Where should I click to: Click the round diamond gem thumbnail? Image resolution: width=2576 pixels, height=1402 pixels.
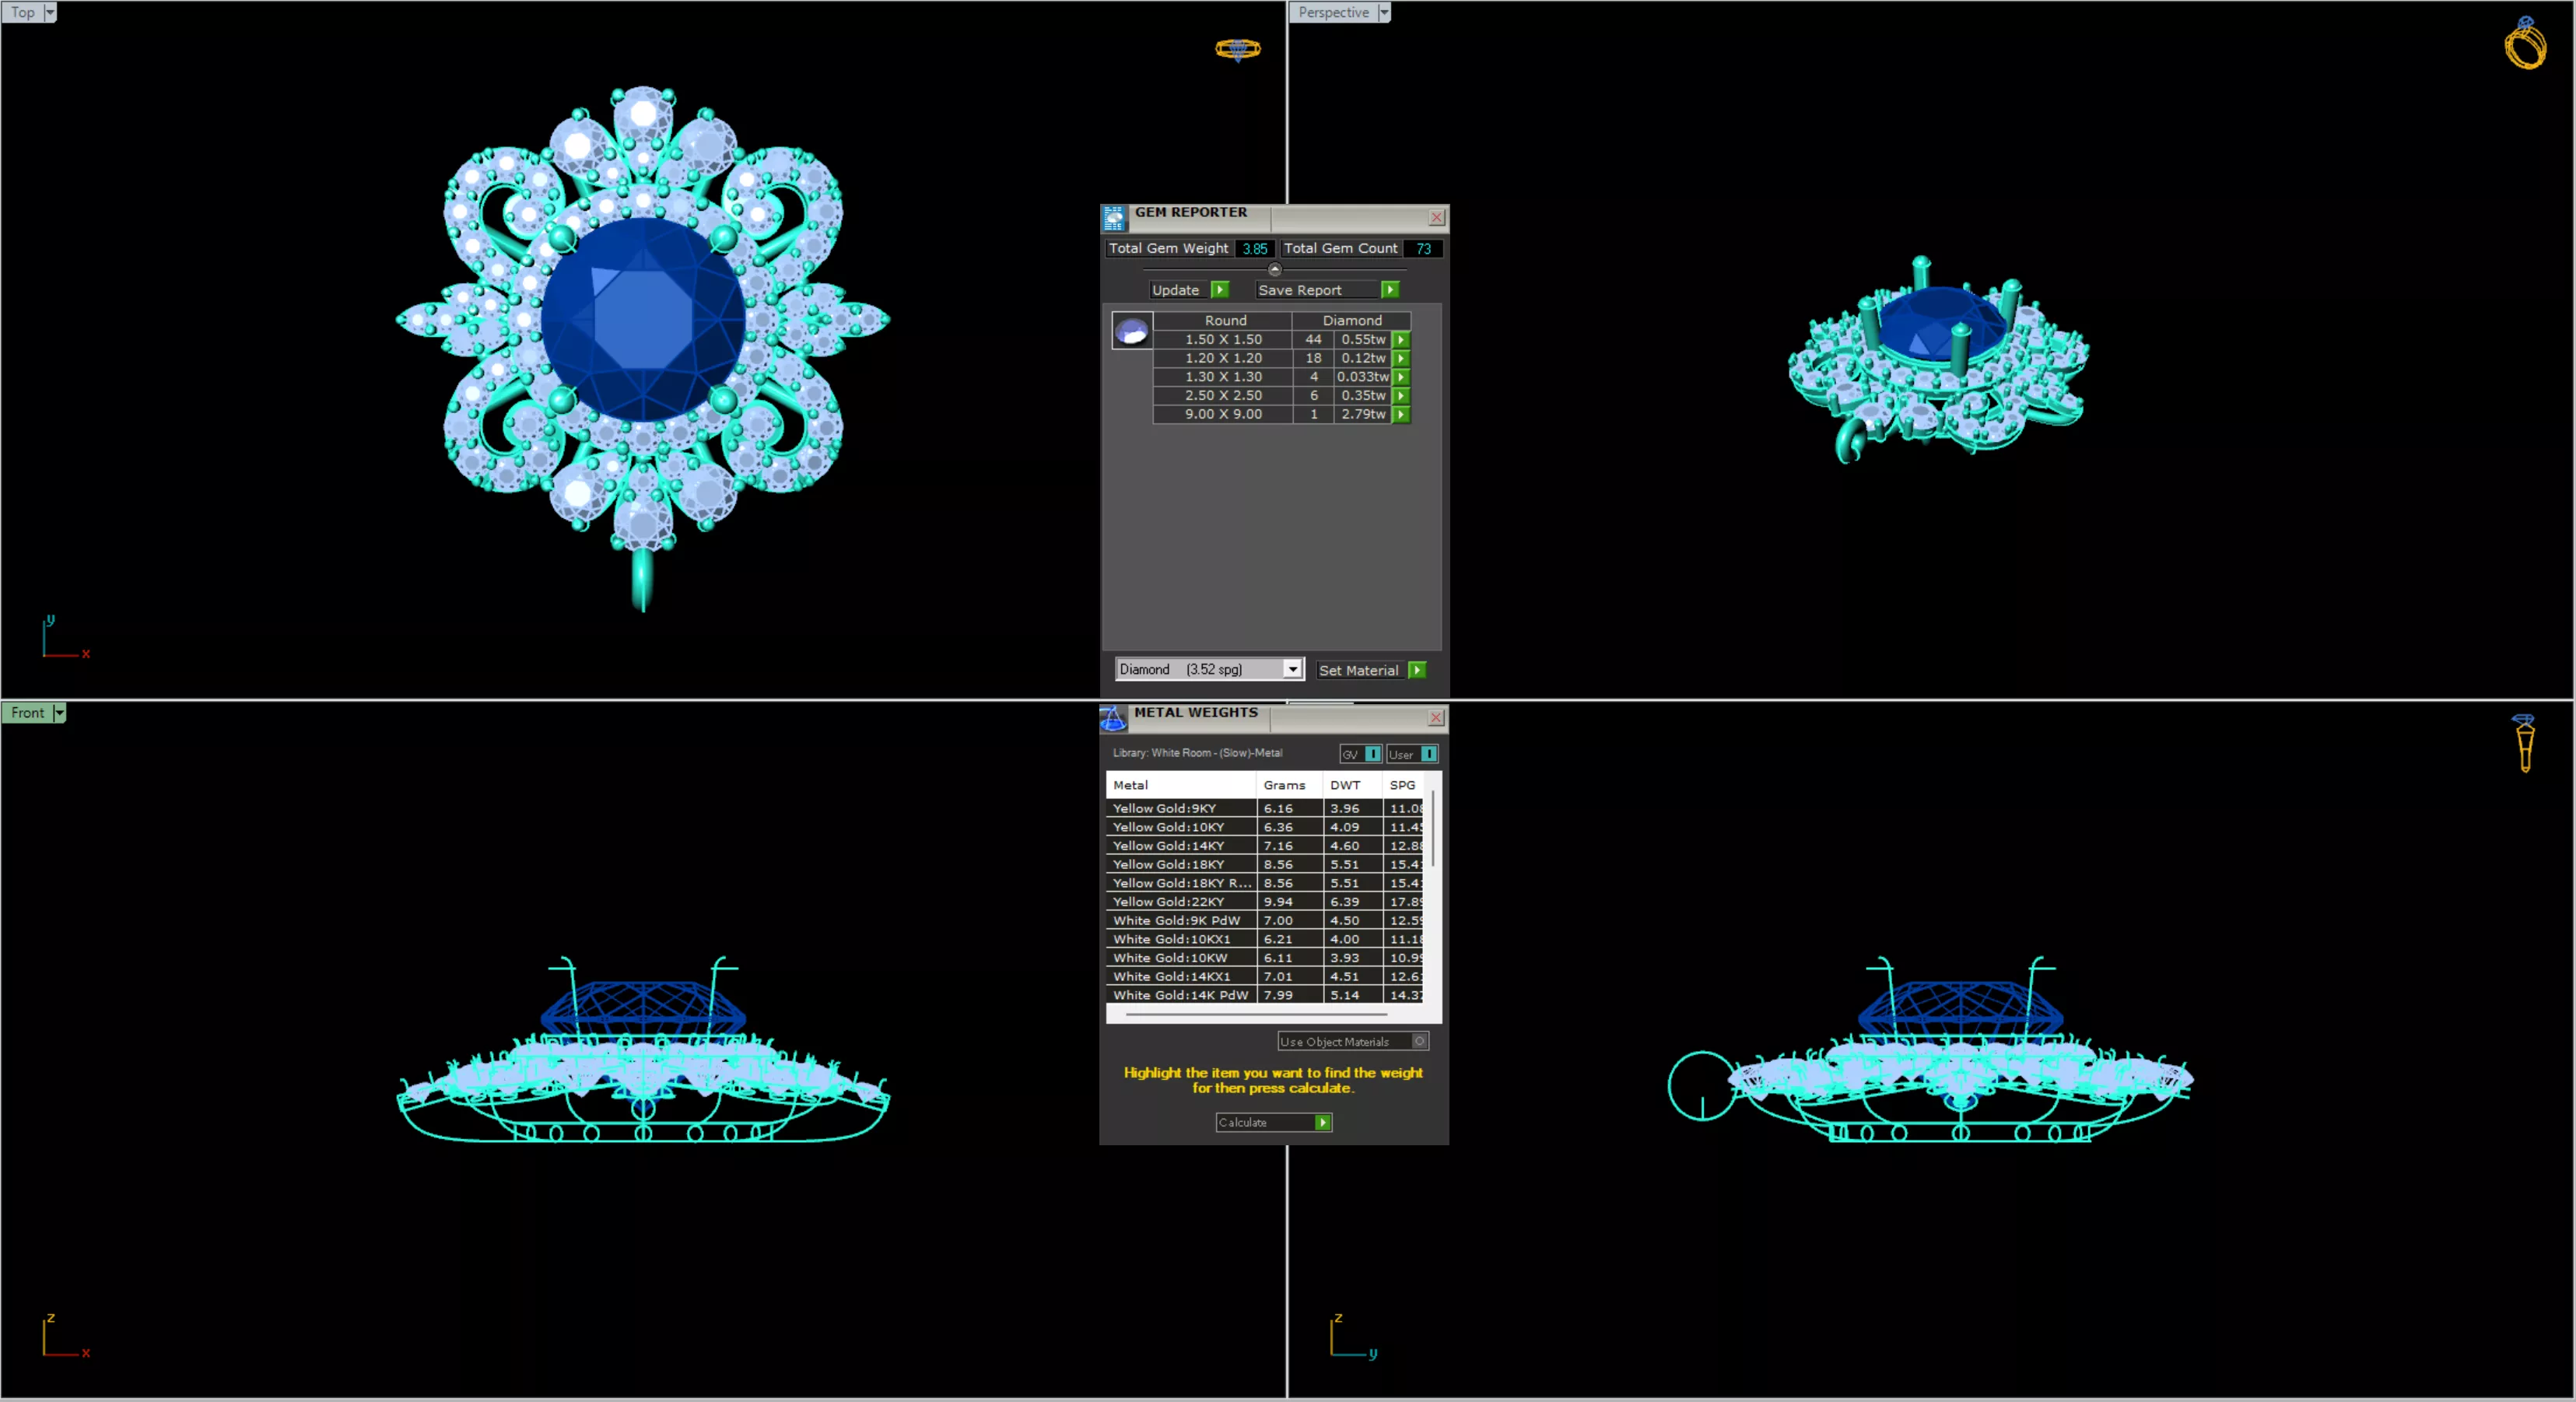coord(1132,330)
